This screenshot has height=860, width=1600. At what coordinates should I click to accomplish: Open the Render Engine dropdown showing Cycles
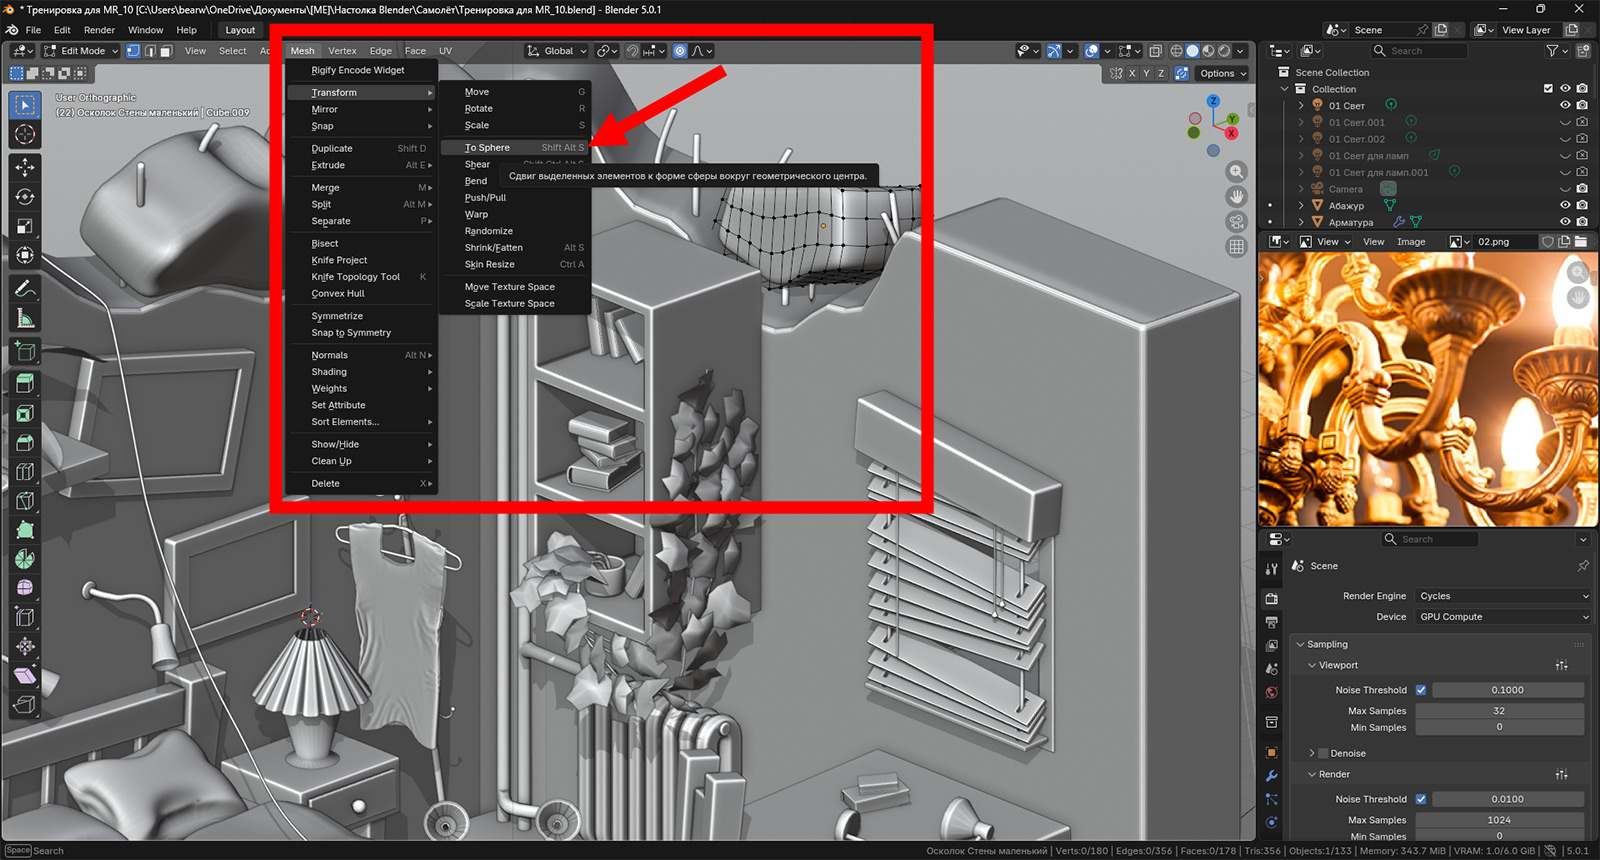point(1502,596)
